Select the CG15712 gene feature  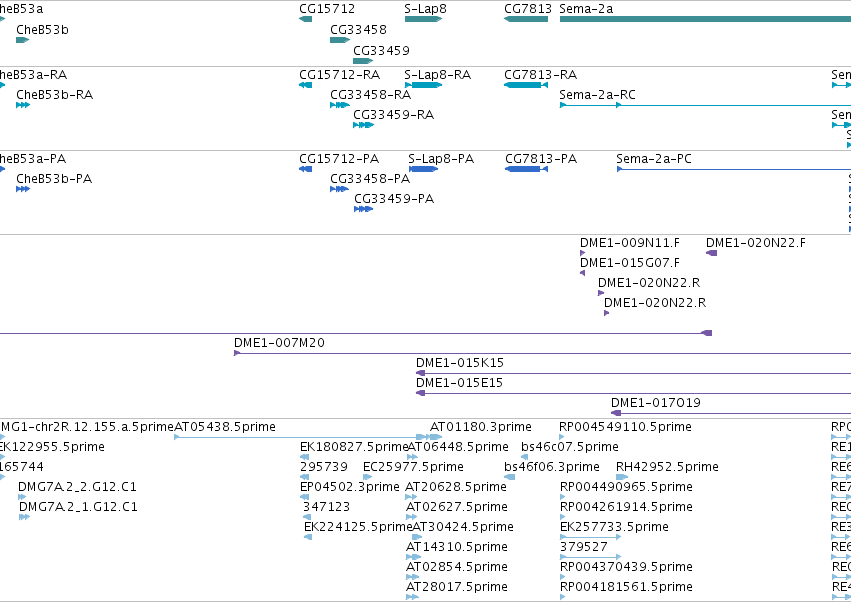tap(306, 19)
